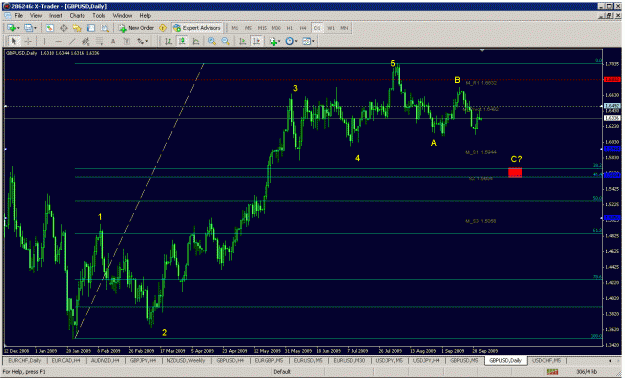
Task: Toggle chart Auto Scroll
Action: [x=242, y=41]
